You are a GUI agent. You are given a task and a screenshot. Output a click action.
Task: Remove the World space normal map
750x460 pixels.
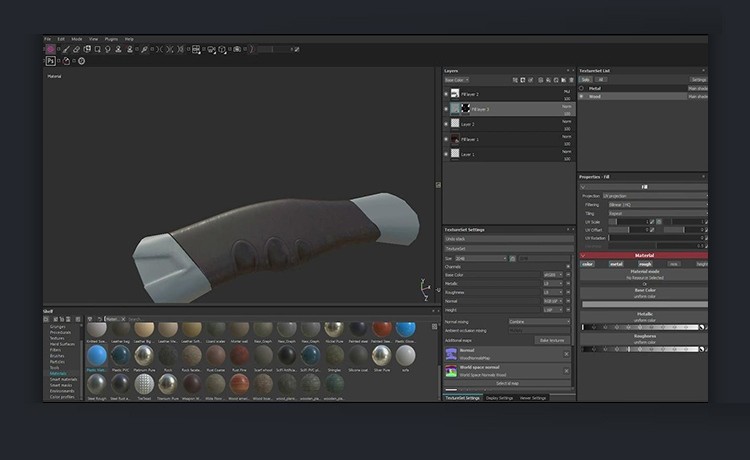point(566,371)
